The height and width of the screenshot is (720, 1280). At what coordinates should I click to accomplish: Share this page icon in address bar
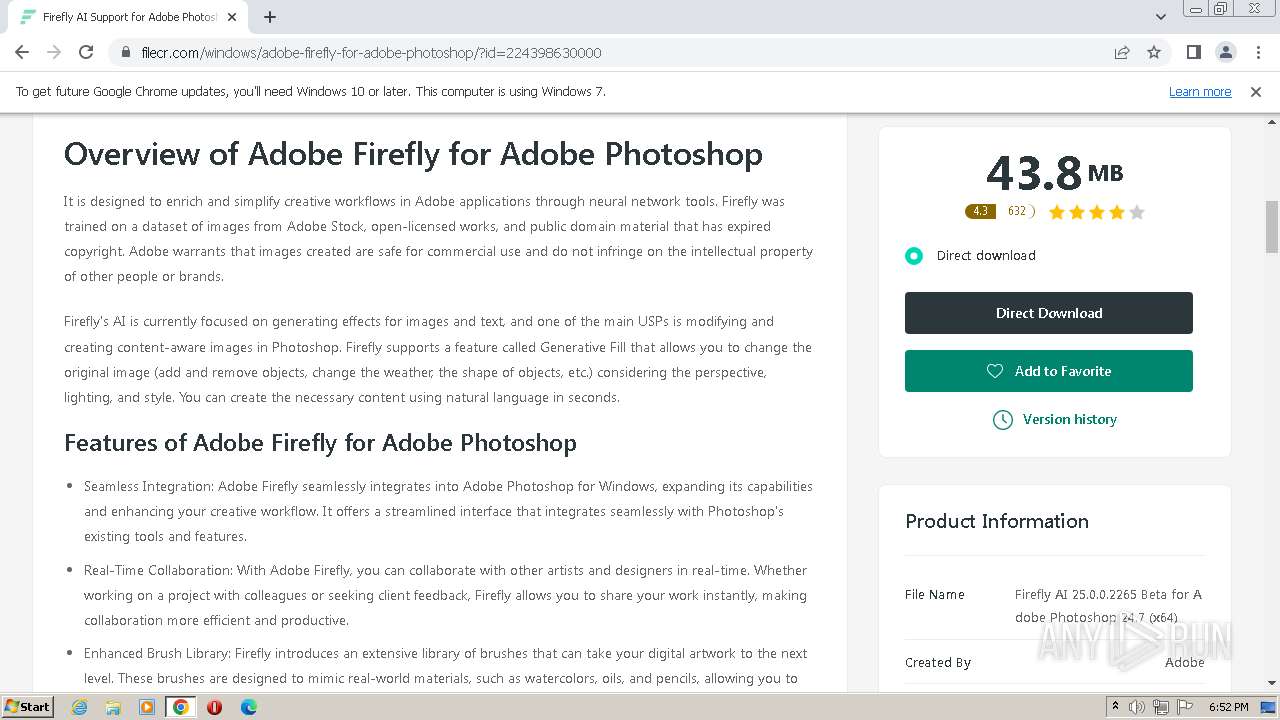[x=1122, y=52]
